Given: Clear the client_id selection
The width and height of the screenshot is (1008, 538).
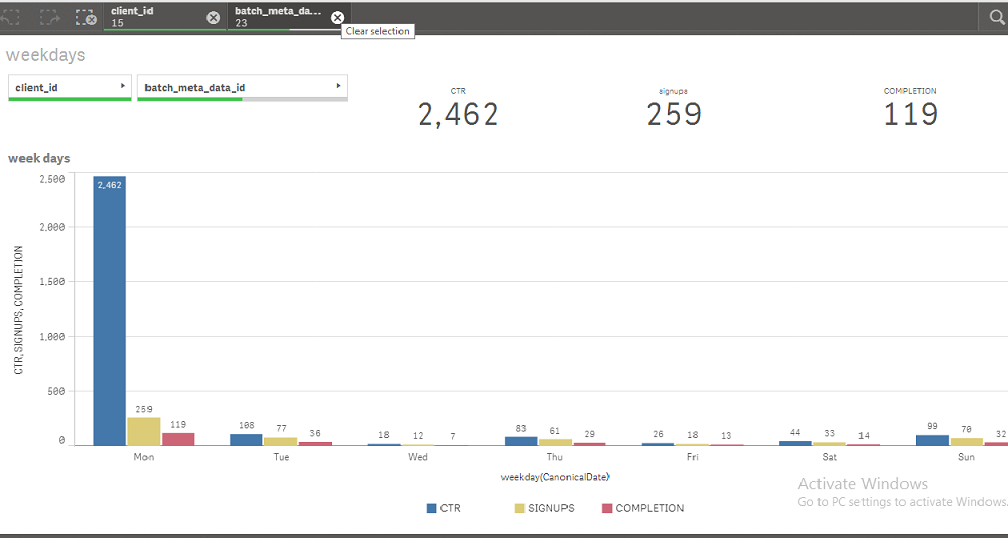Looking at the screenshot, I should click(213, 18).
